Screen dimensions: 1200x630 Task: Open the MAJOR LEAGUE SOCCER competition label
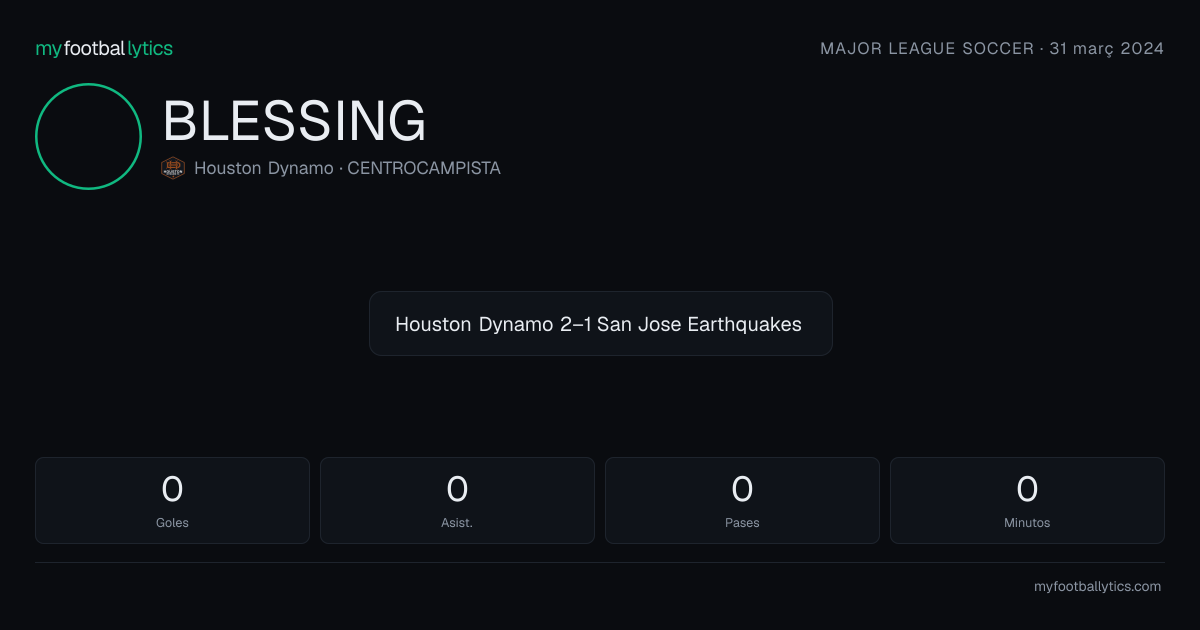point(927,48)
